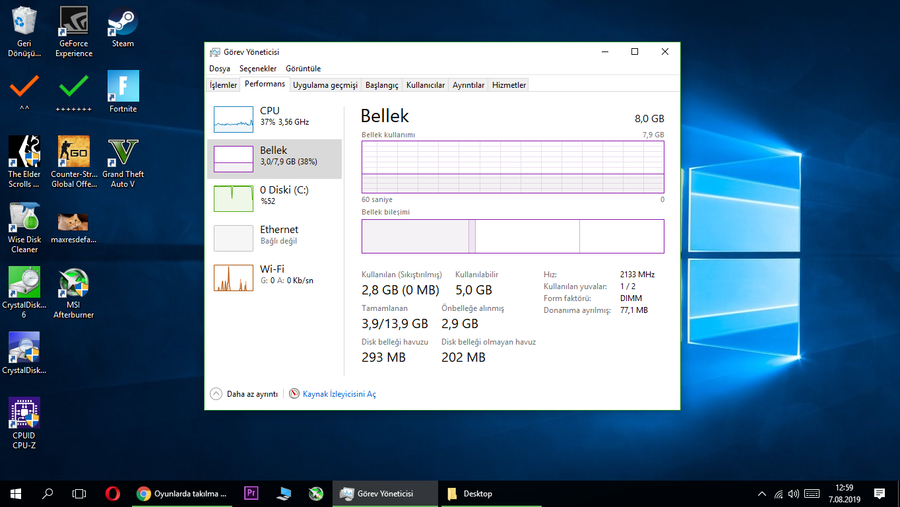This screenshot has width=900, height=507.
Task: Open the Dosya menu
Action: (x=219, y=68)
